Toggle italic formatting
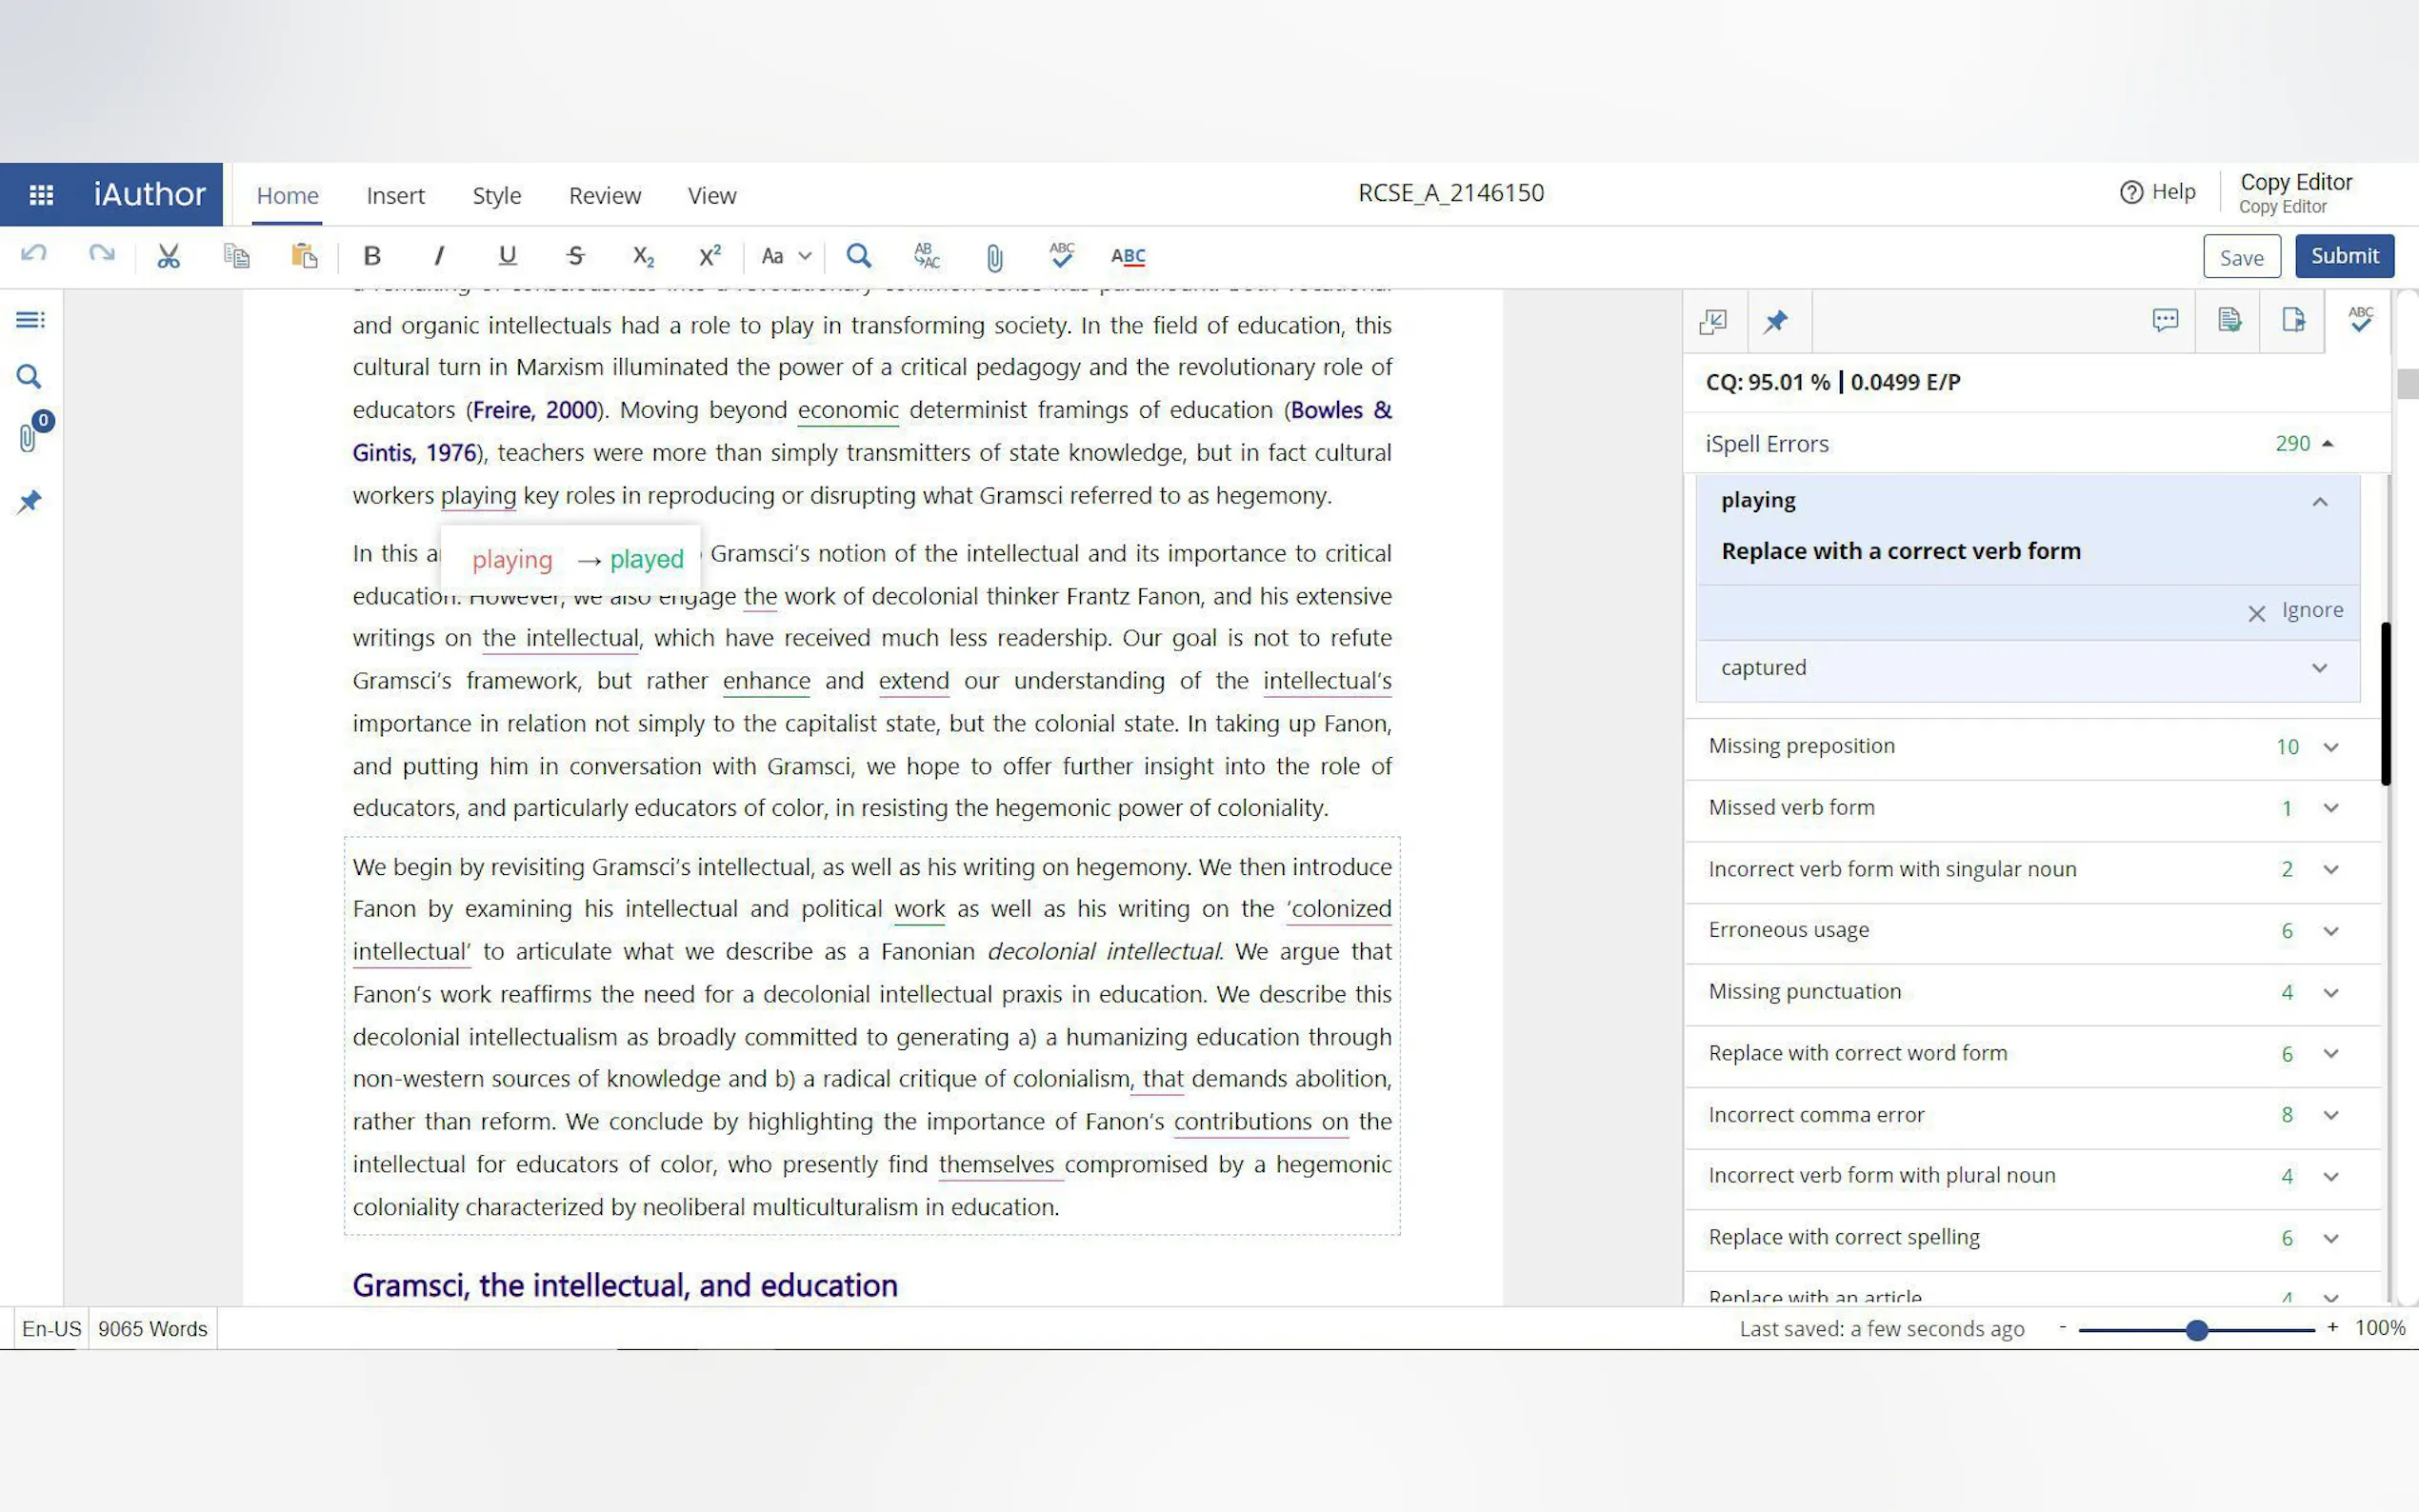The height and width of the screenshot is (1512, 2419). click(x=438, y=256)
